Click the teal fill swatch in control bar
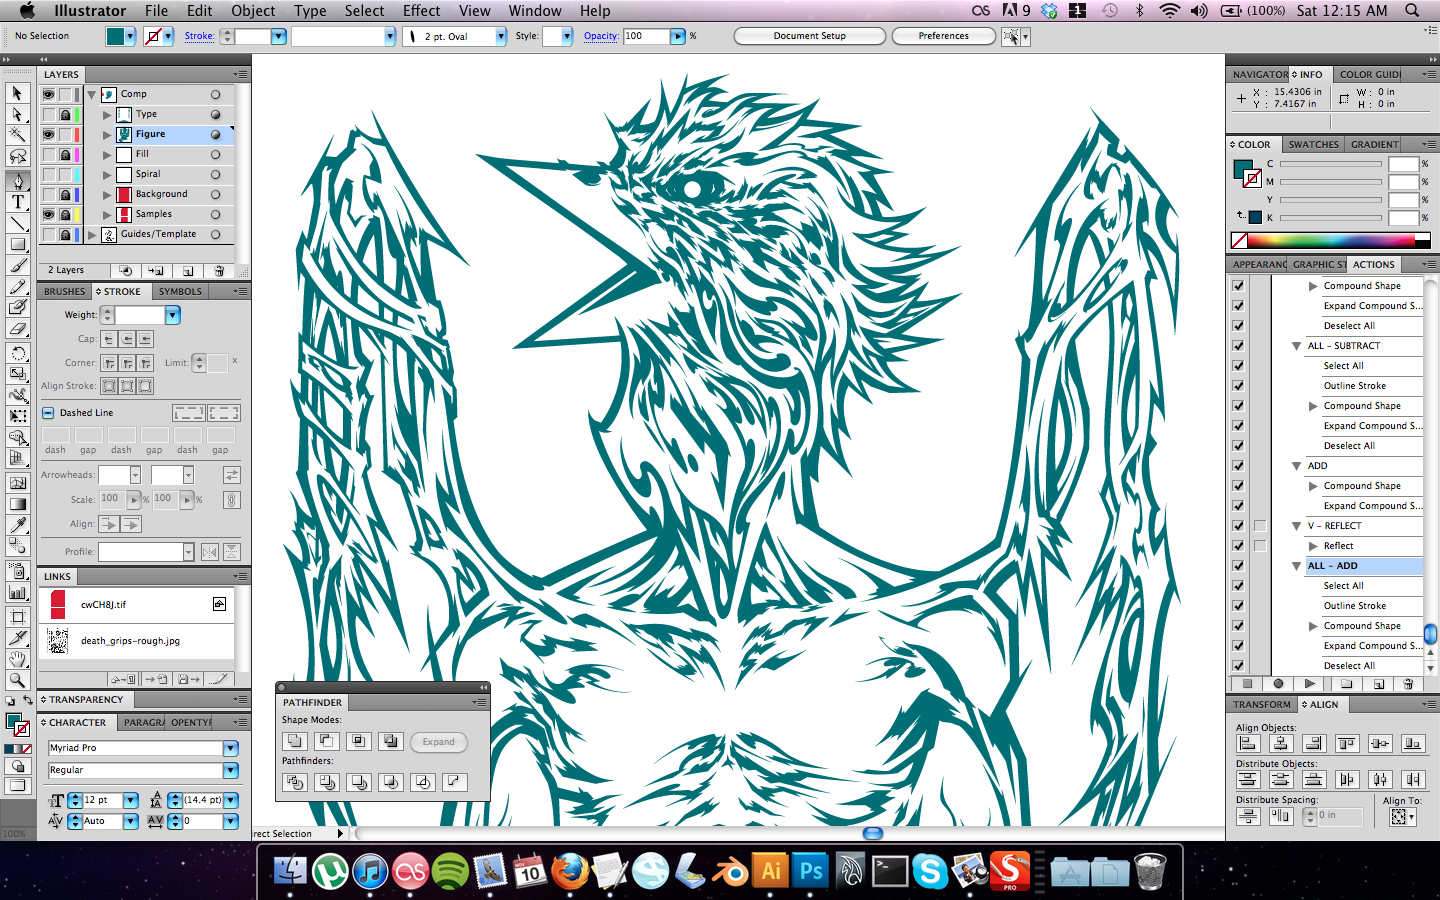 click(x=116, y=36)
